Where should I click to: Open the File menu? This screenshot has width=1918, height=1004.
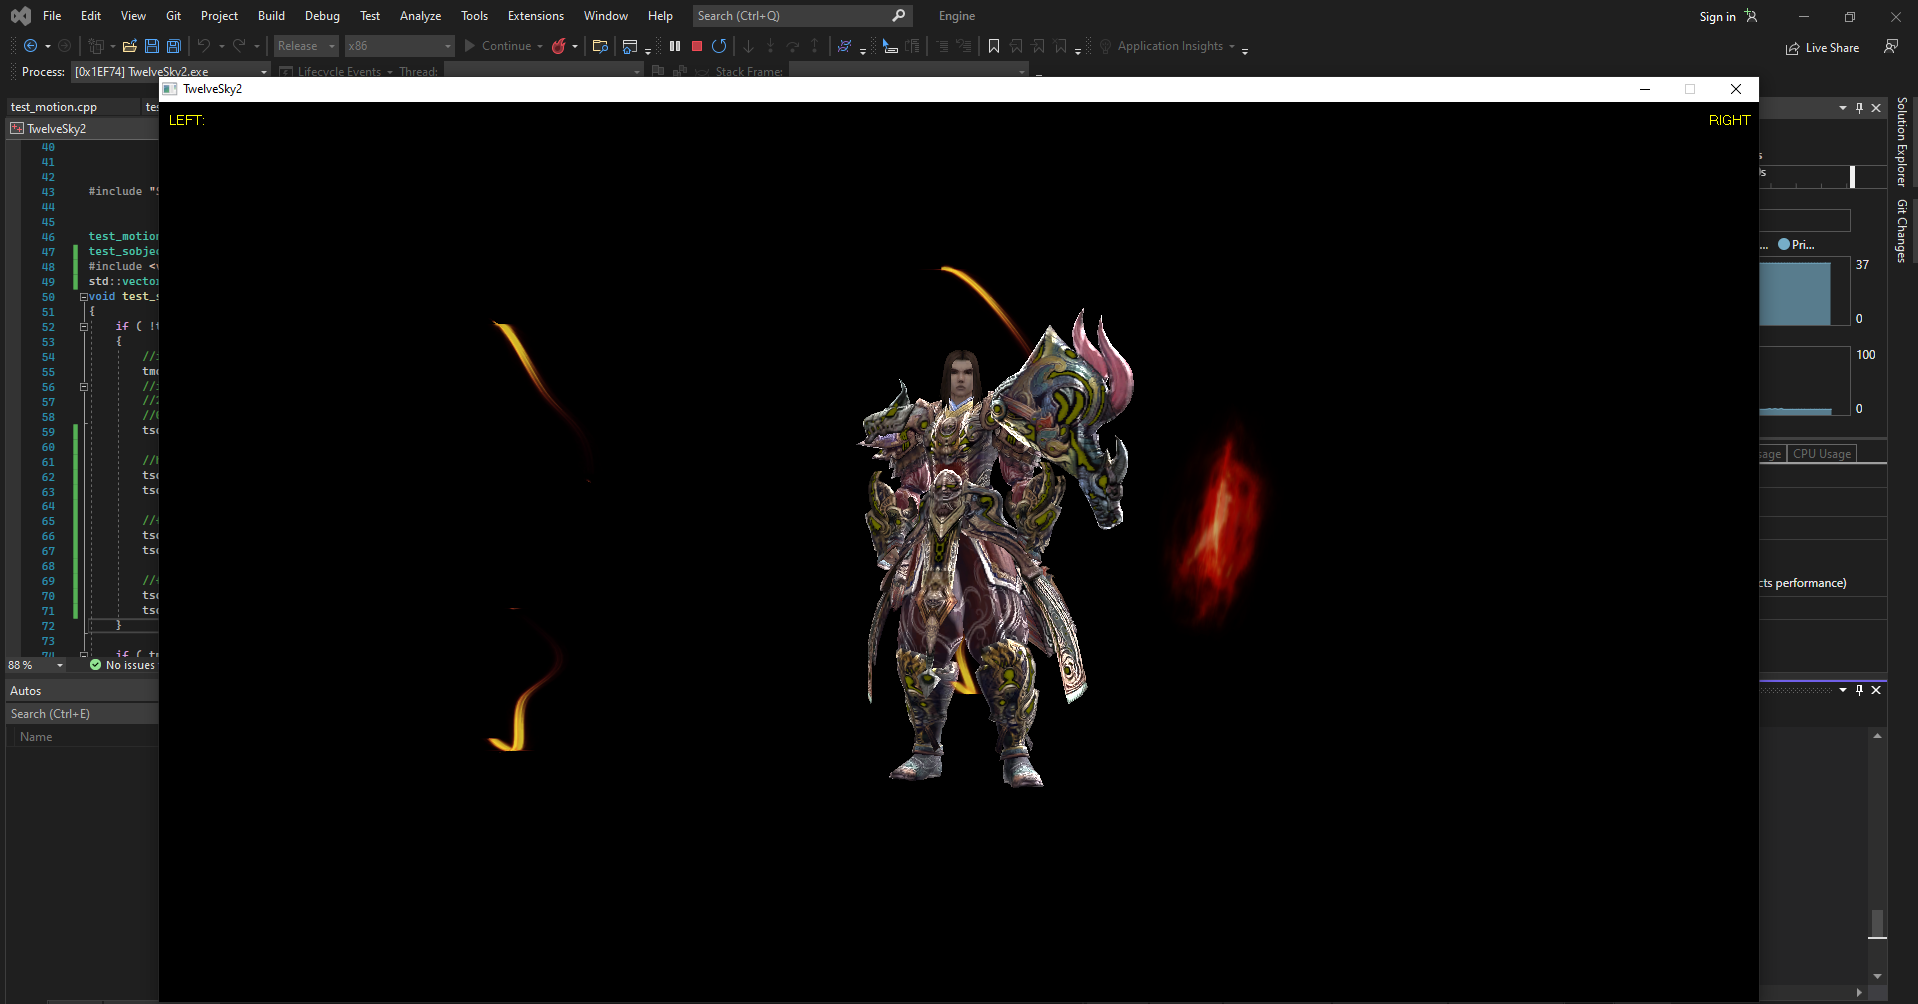click(x=52, y=16)
